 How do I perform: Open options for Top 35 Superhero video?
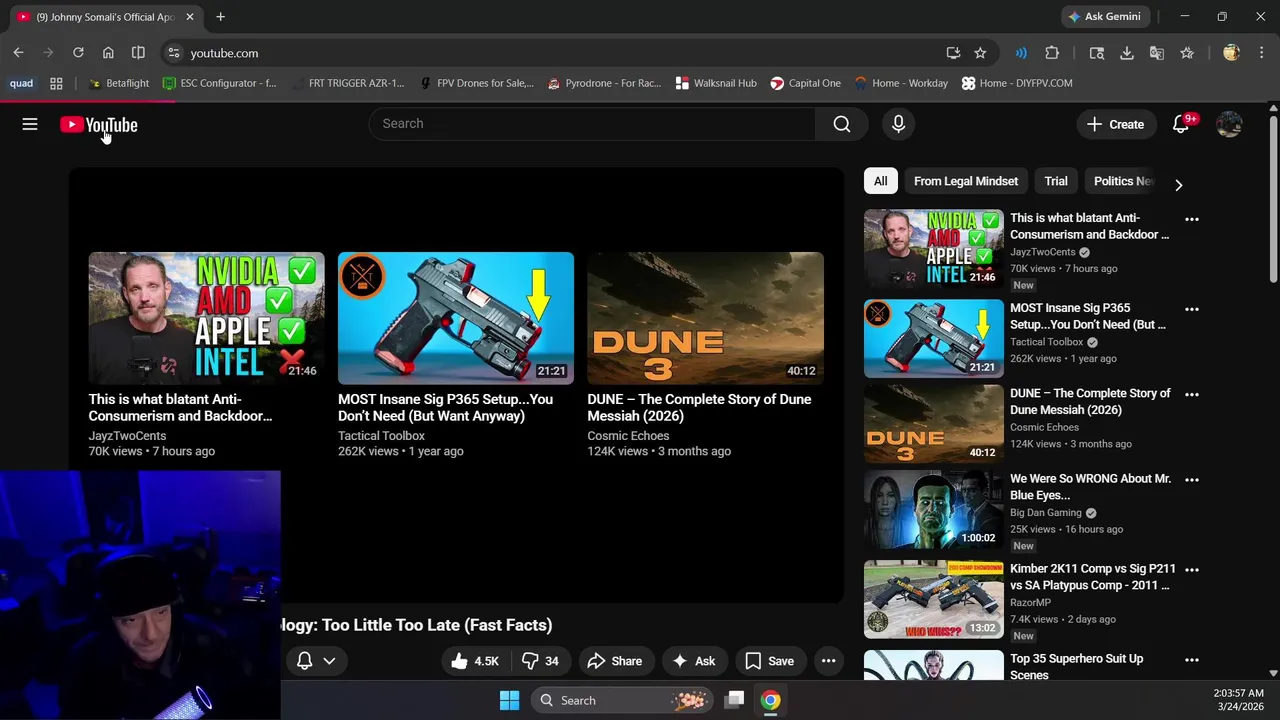point(1192,660)
